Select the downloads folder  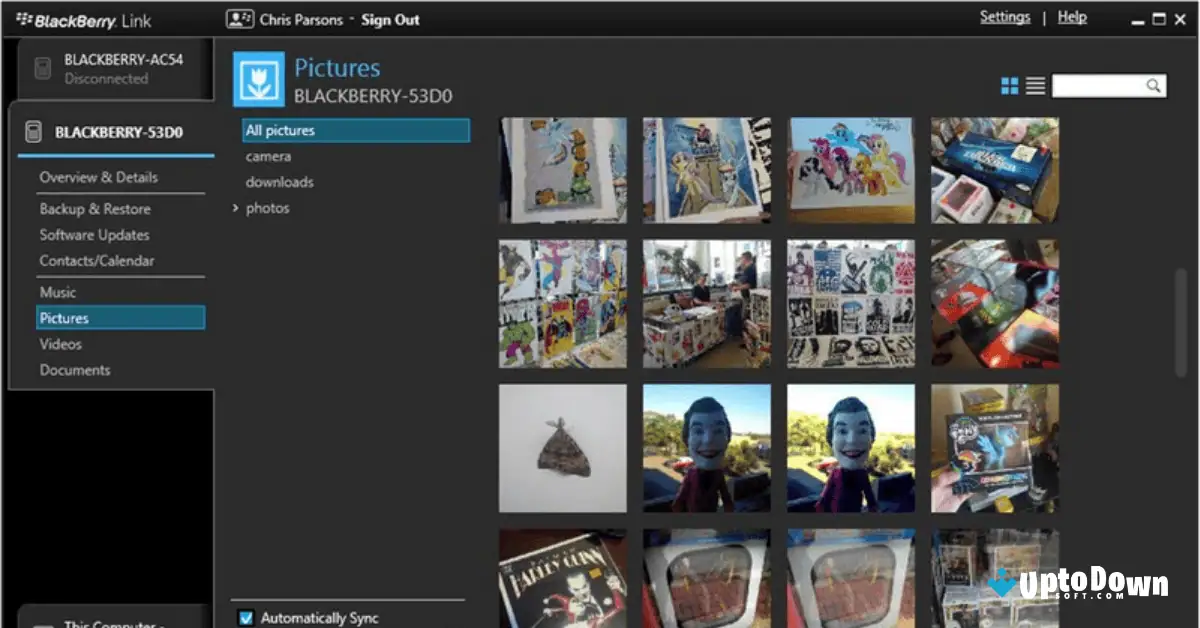(279, 182)
